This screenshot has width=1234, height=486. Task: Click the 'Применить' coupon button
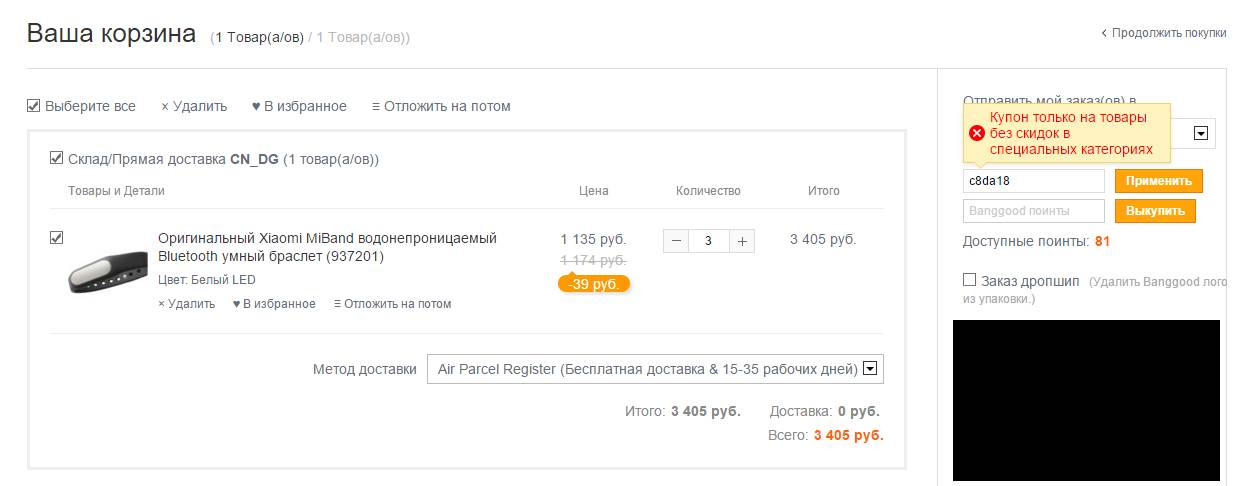tap(1159, 181)
